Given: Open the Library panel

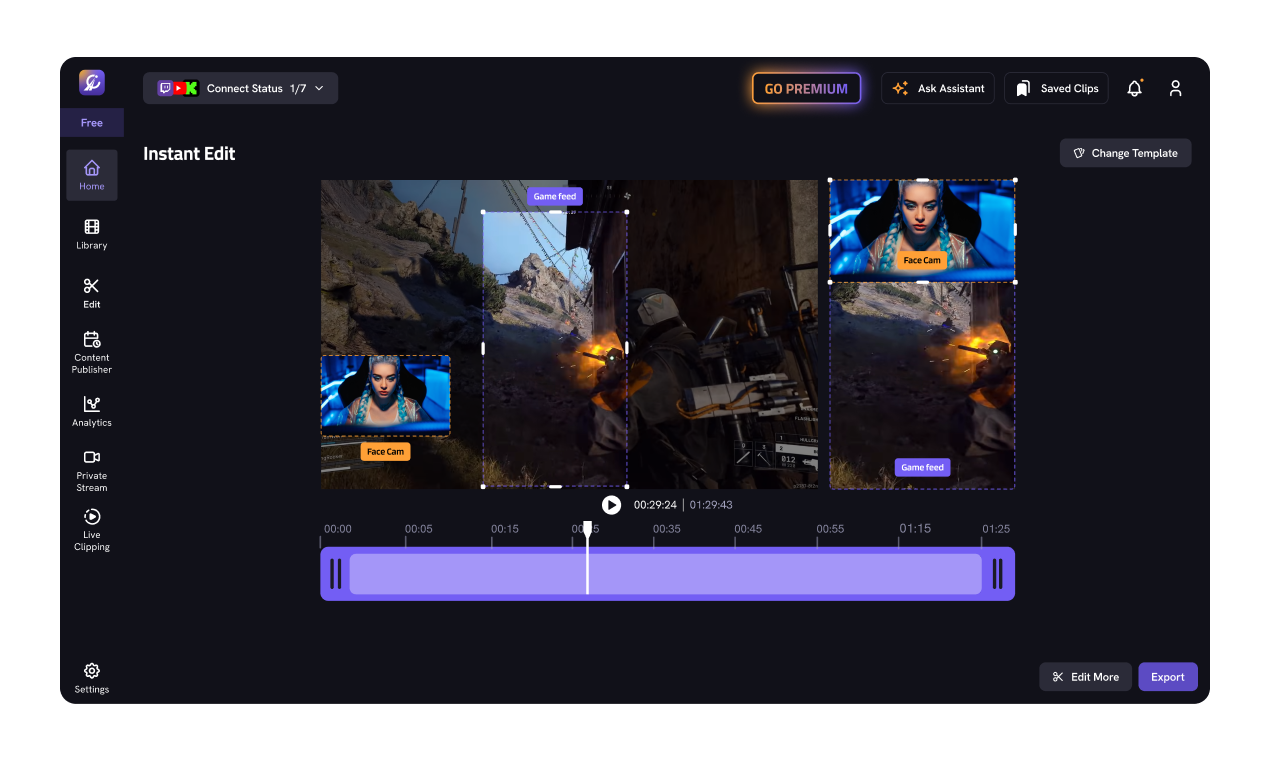Looking at the screenshot, I should click(91, 234).
